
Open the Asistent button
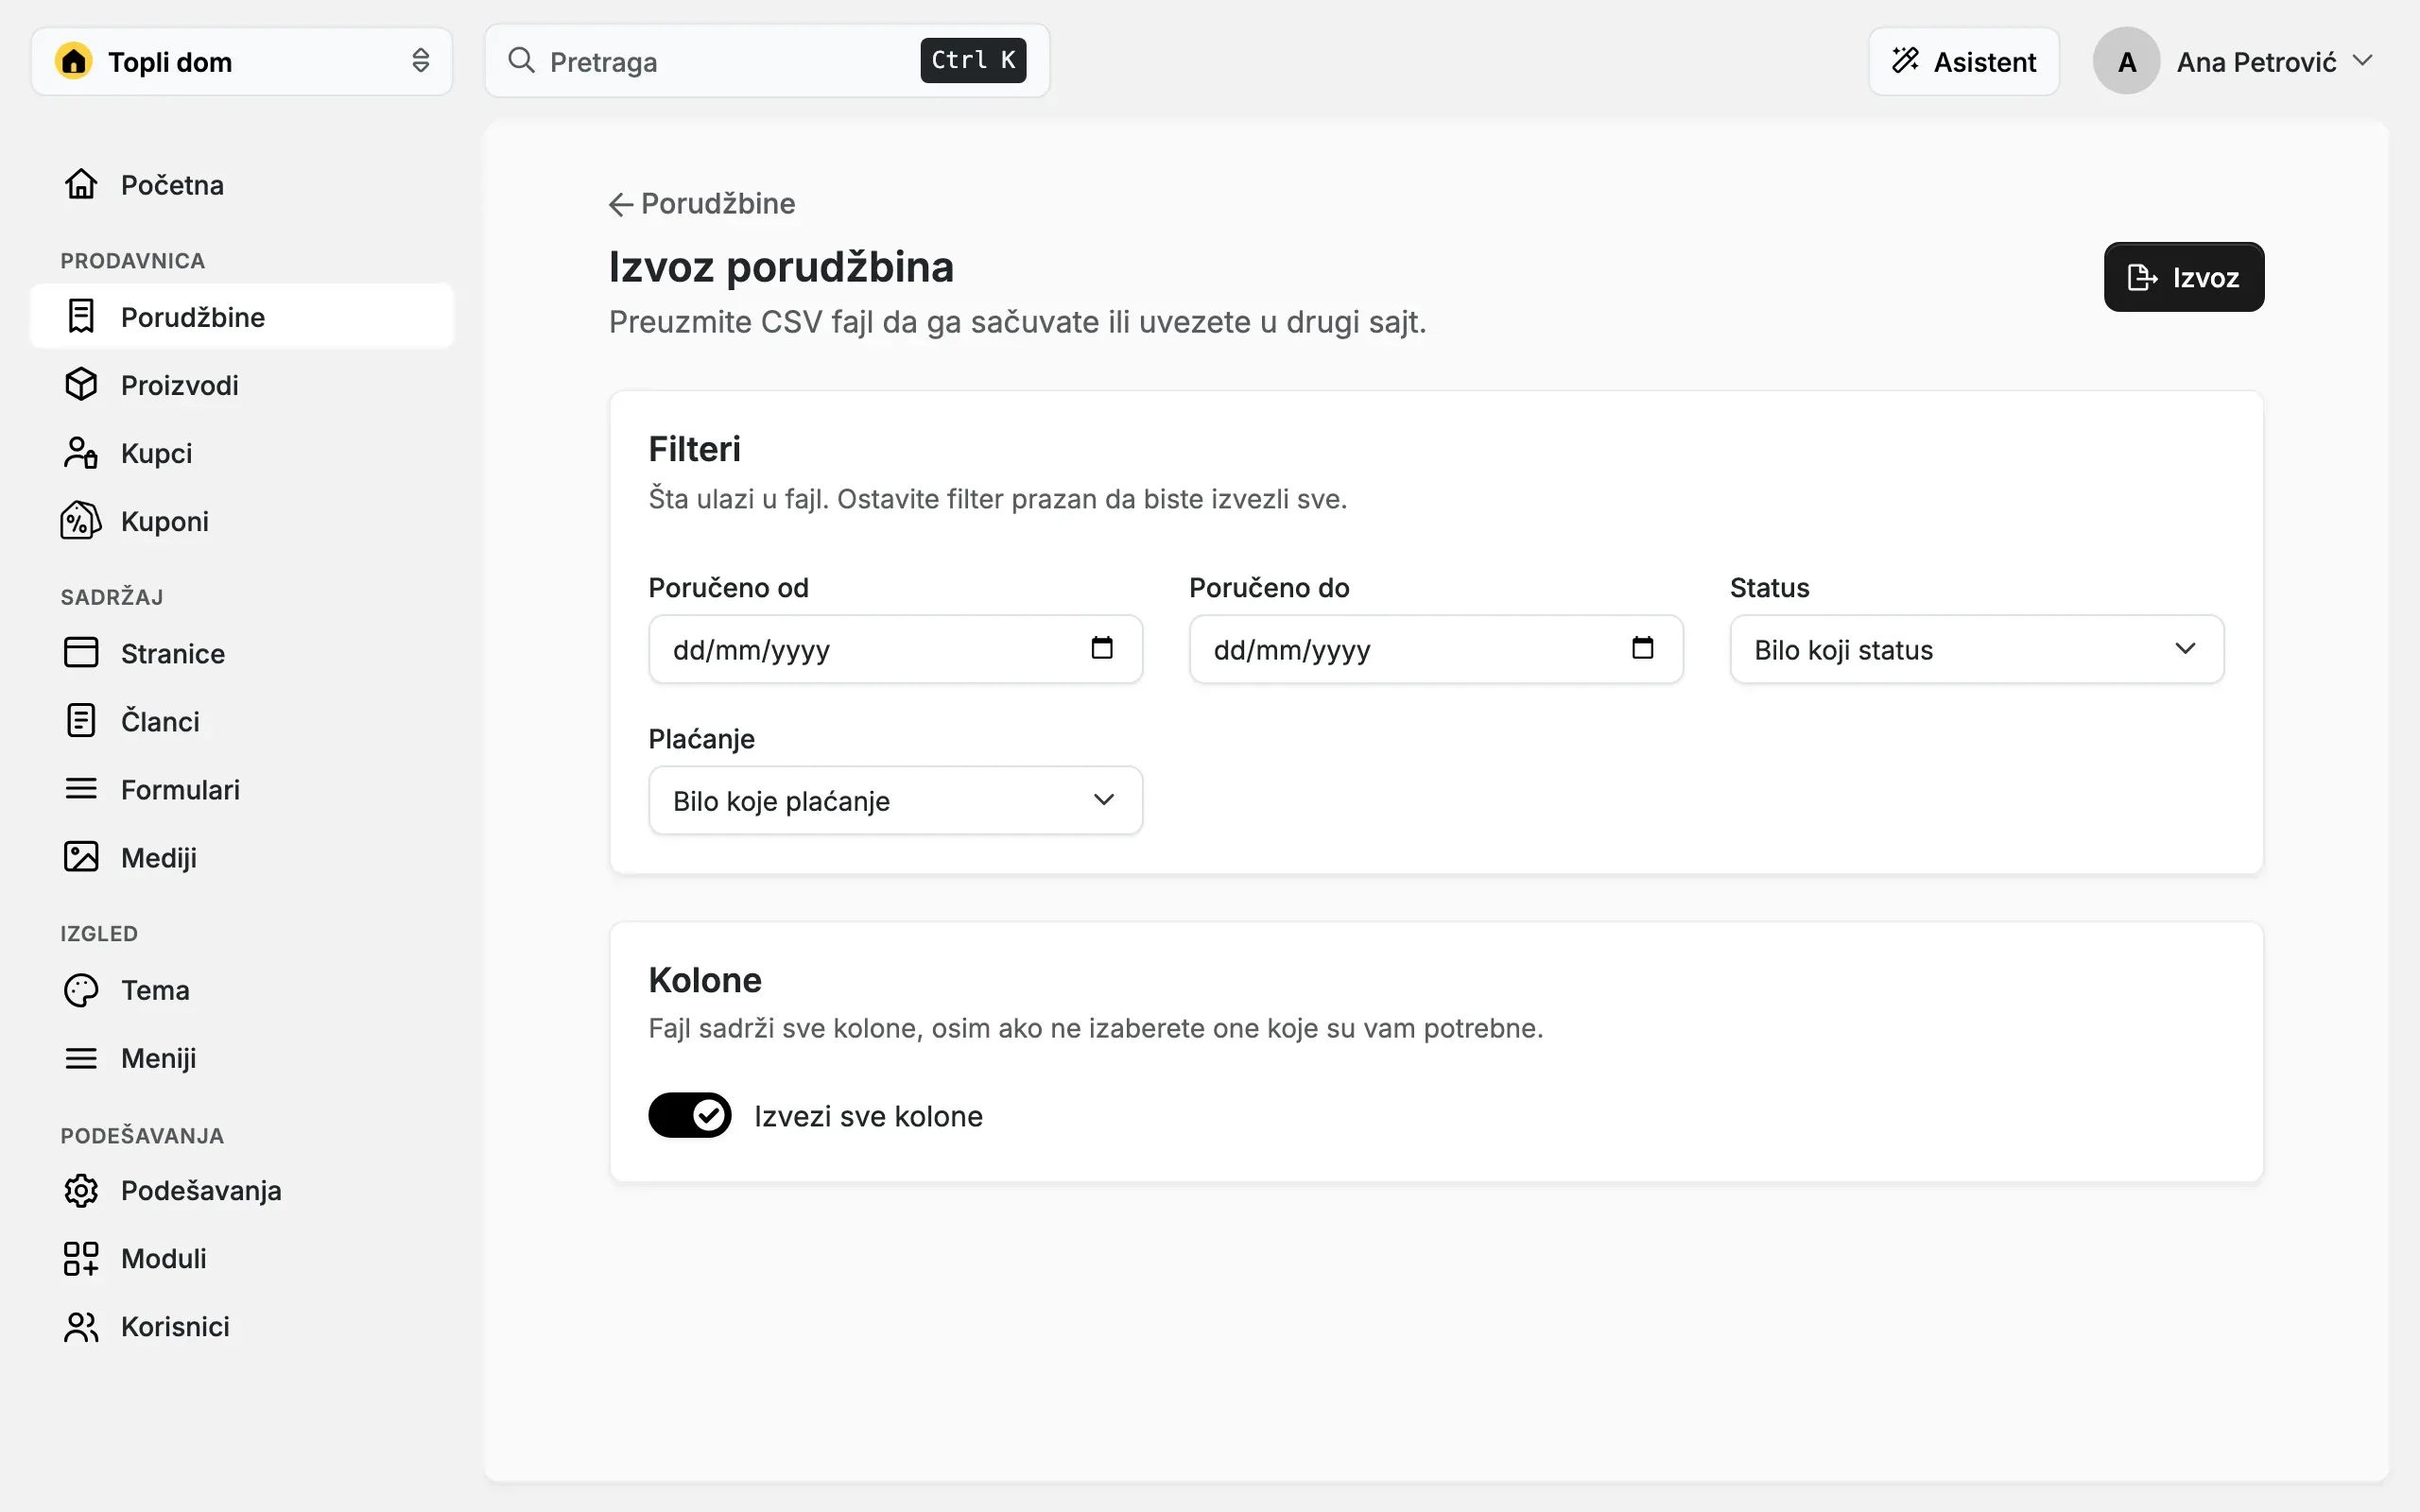click(x=1963, y=61)
